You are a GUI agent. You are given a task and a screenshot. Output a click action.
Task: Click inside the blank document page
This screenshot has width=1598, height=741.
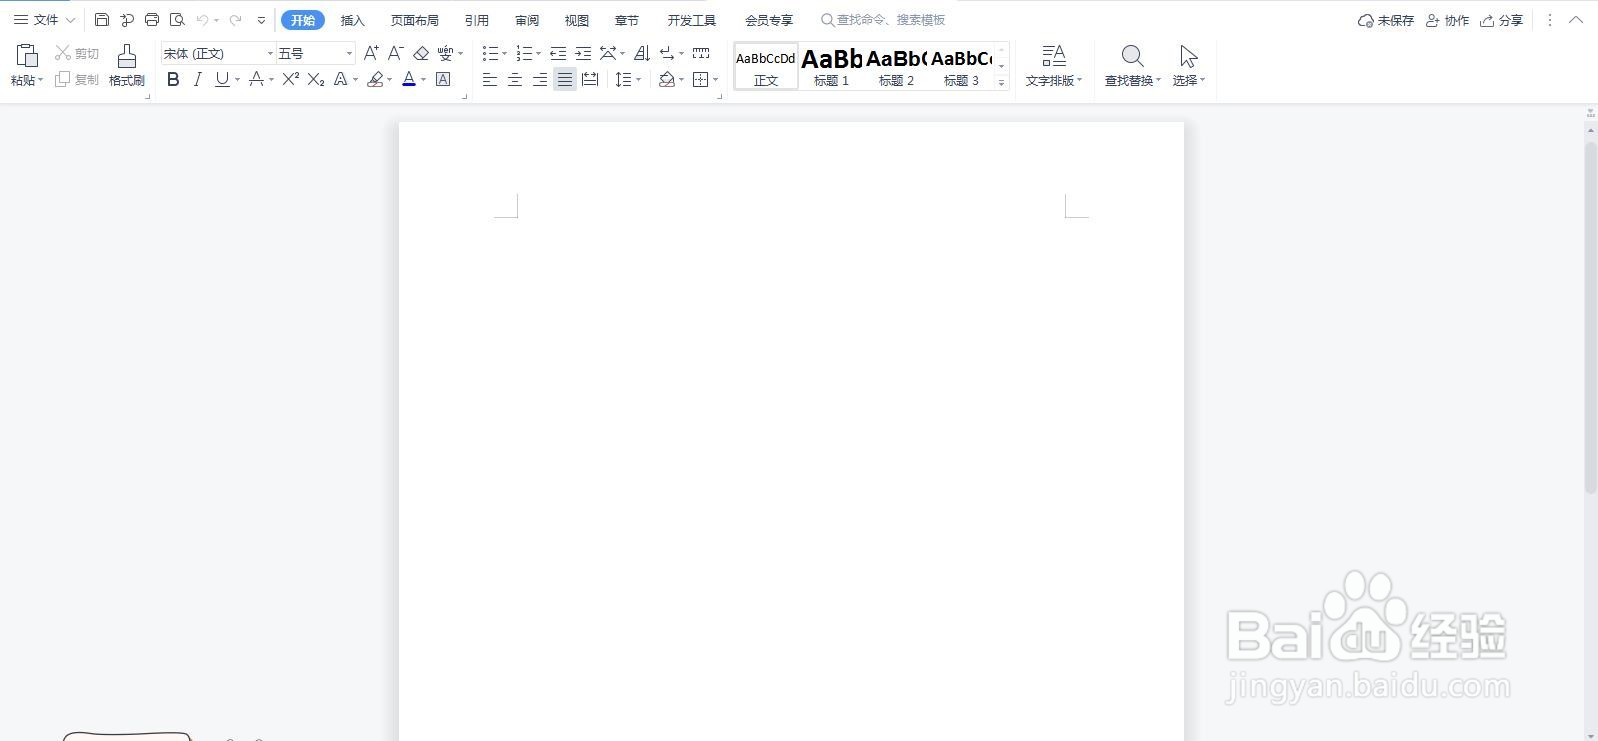point(791,431)
